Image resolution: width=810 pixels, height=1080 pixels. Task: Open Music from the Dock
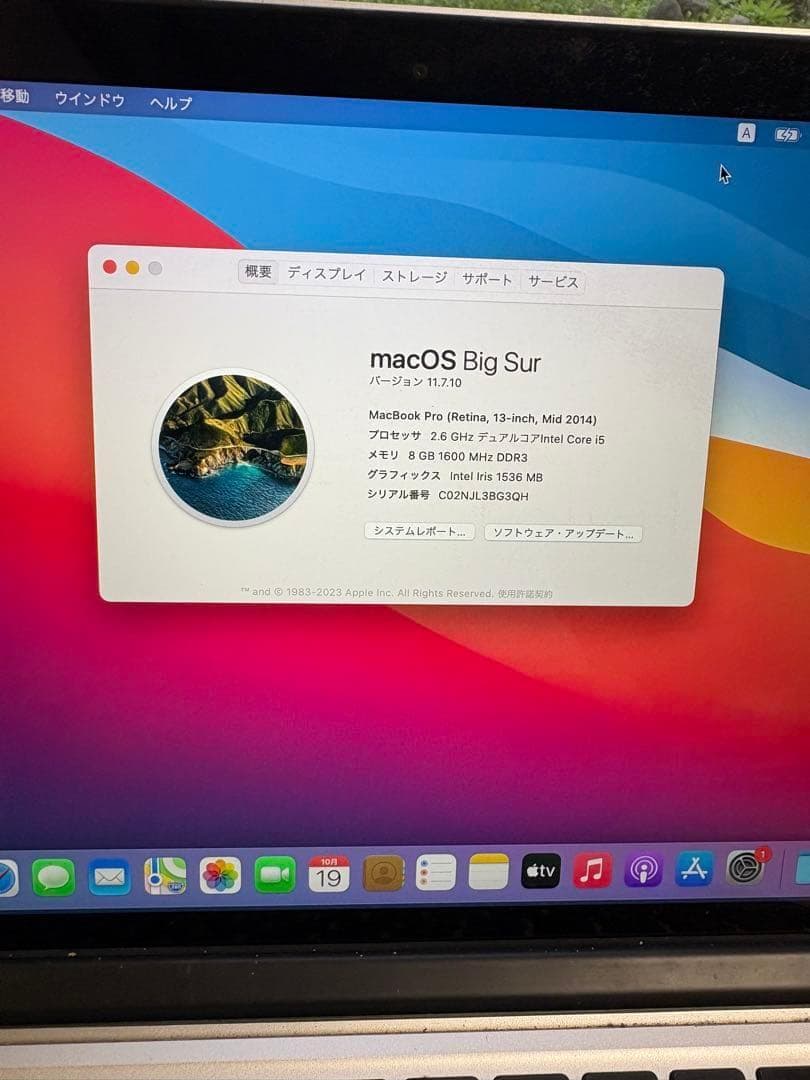click(x=592, y=870)
